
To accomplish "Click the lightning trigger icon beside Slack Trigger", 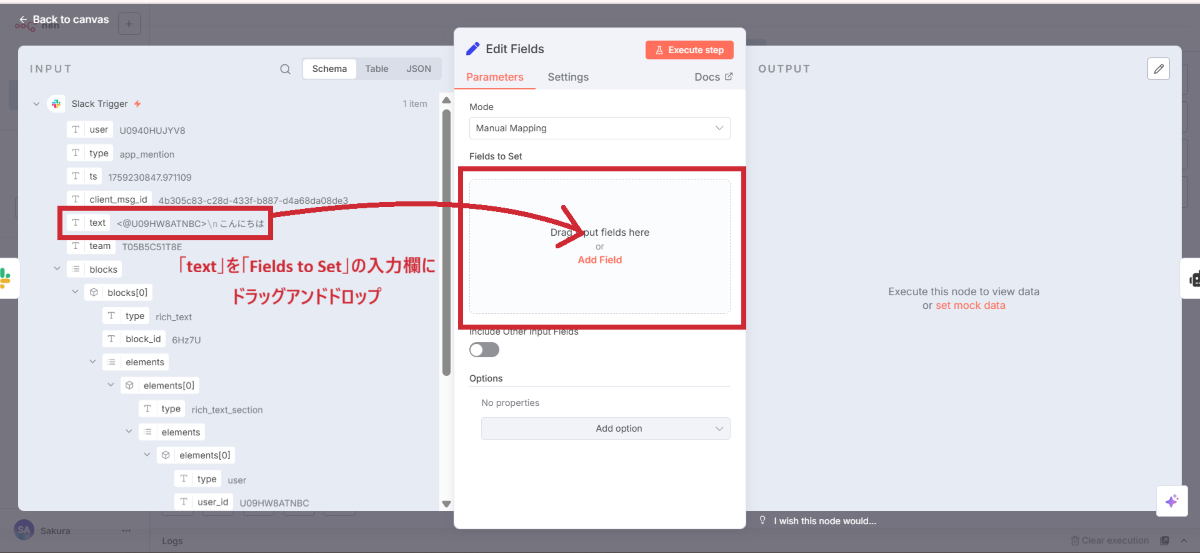I will (x=137, y=103).
